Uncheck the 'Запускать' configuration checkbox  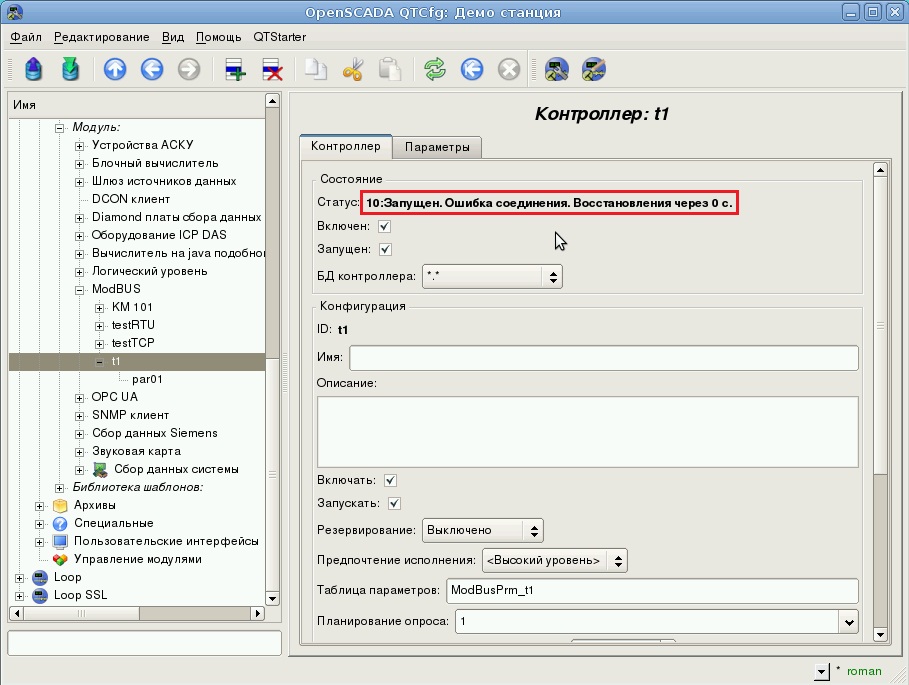pos(394,503)
